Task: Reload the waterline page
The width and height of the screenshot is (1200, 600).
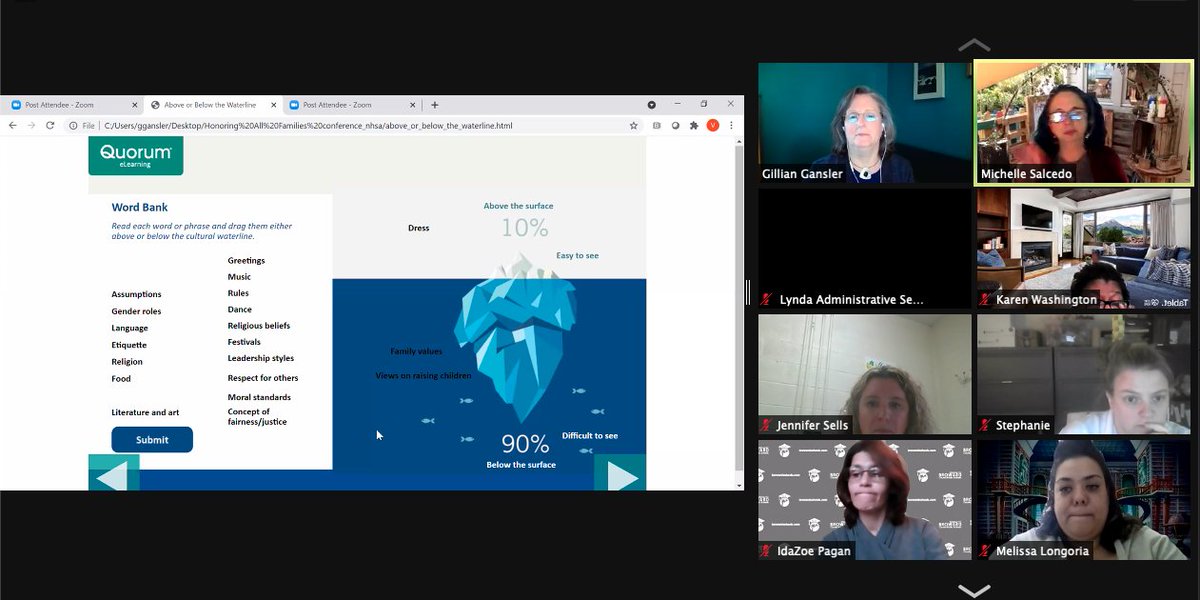Action: coord(50,126)
